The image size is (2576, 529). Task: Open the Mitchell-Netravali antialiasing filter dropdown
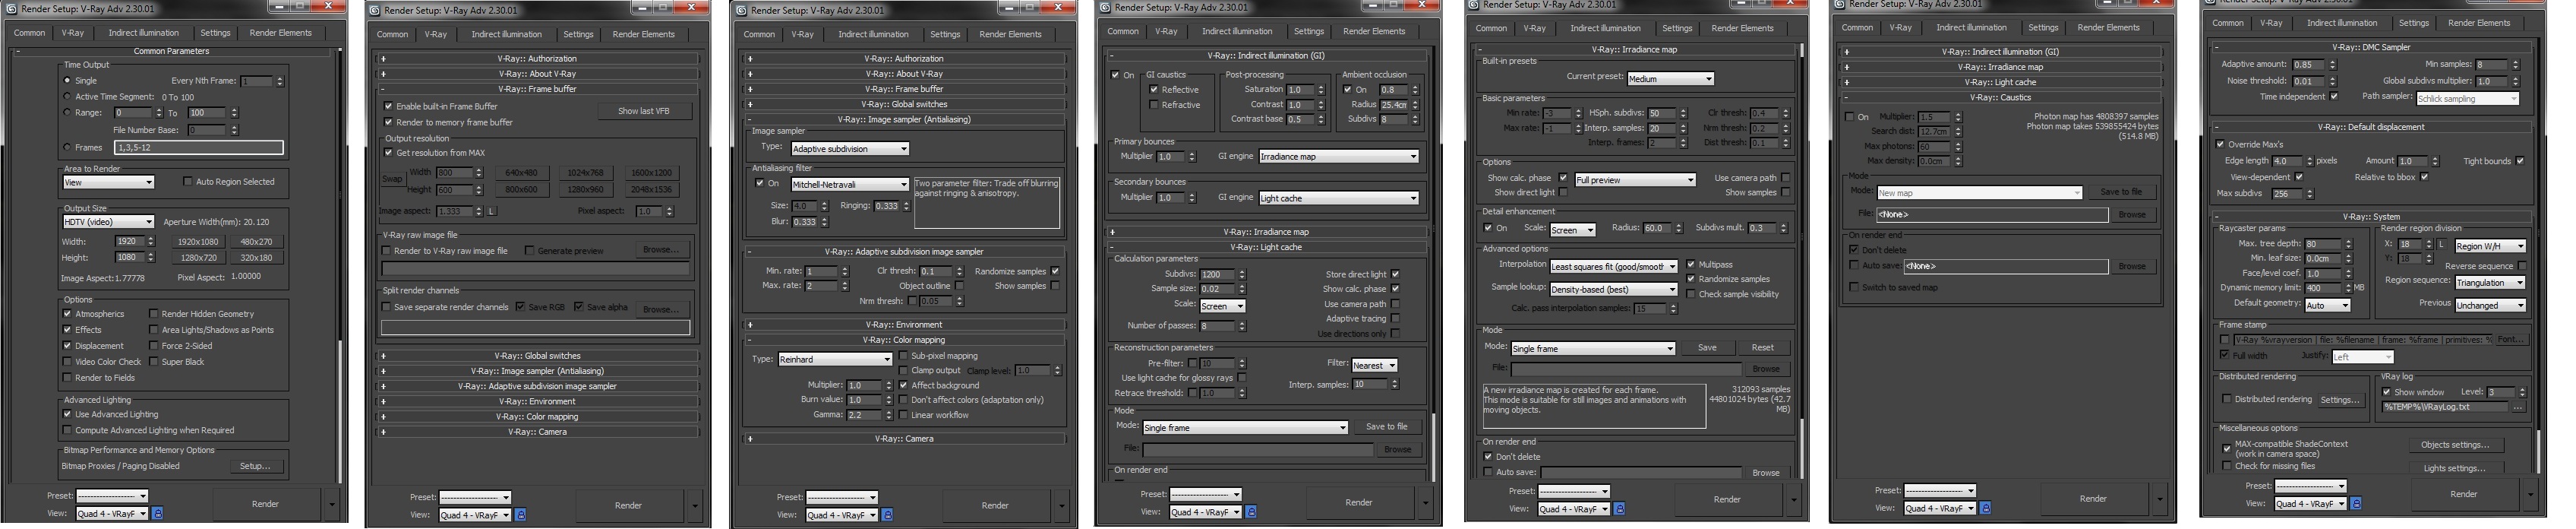click(x=849, y=184)
